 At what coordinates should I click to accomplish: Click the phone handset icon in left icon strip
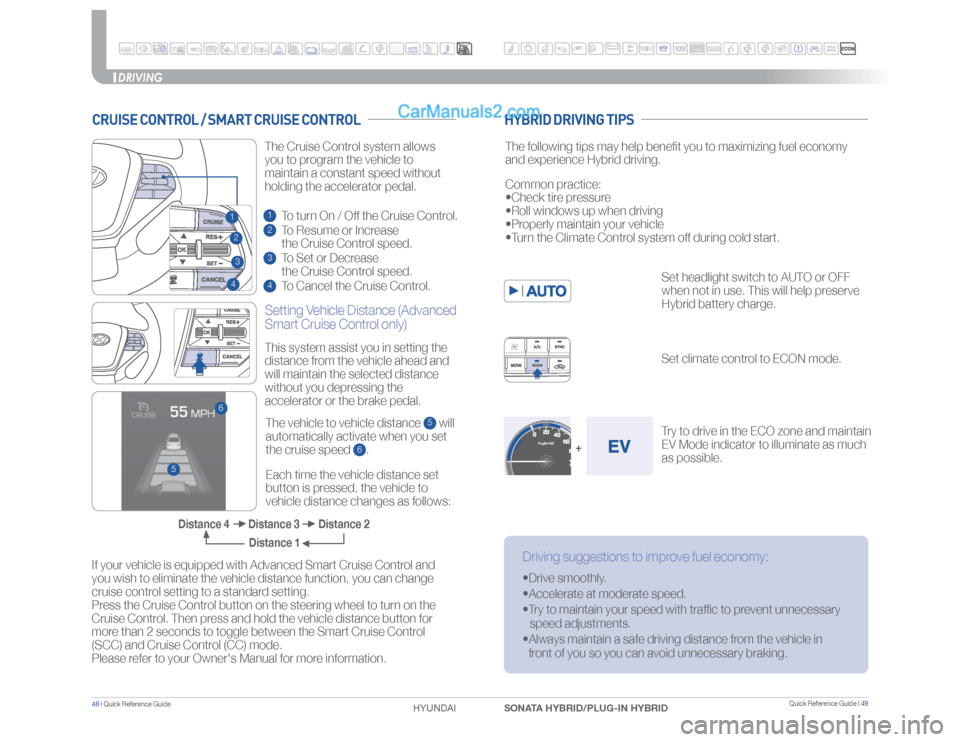[362, 48]
